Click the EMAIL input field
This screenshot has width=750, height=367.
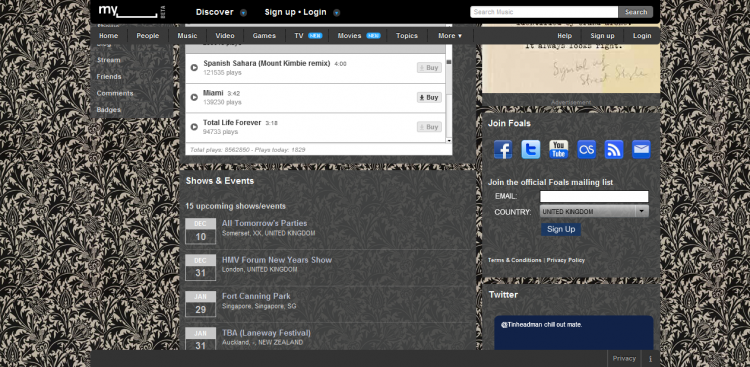point(594,197)
